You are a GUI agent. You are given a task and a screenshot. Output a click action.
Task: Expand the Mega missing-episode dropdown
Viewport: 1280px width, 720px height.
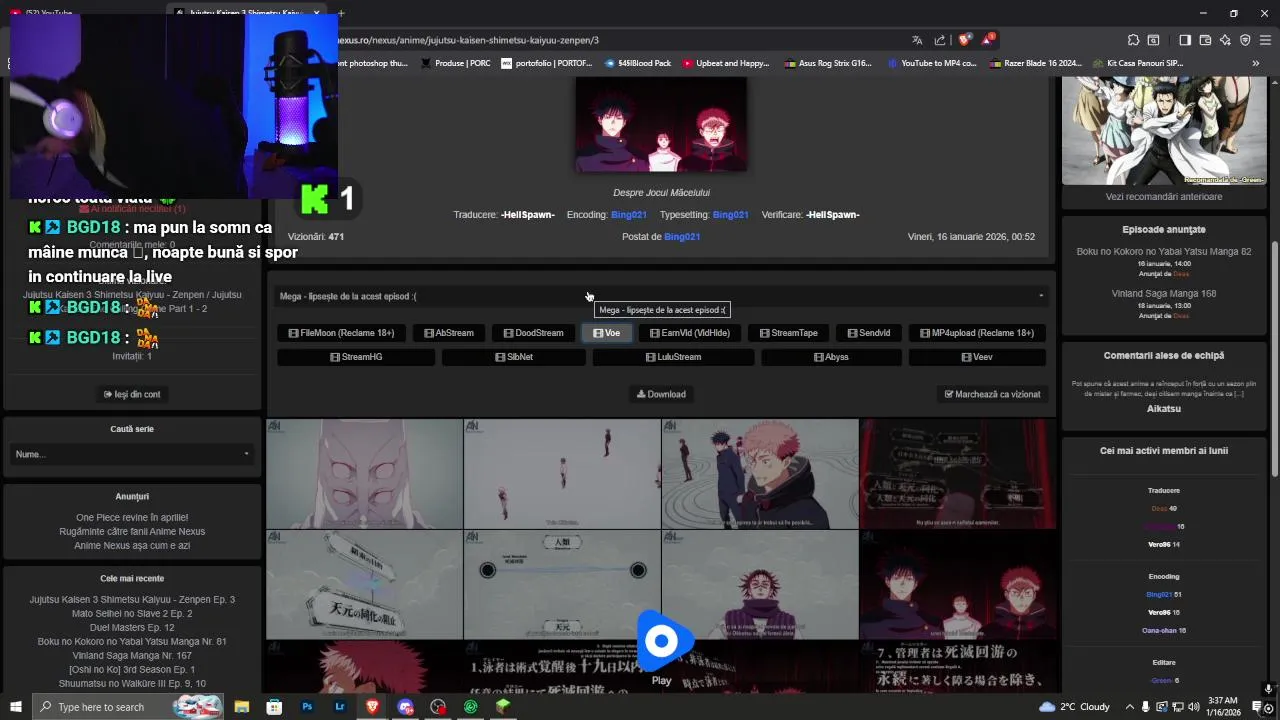coord(661,296)
